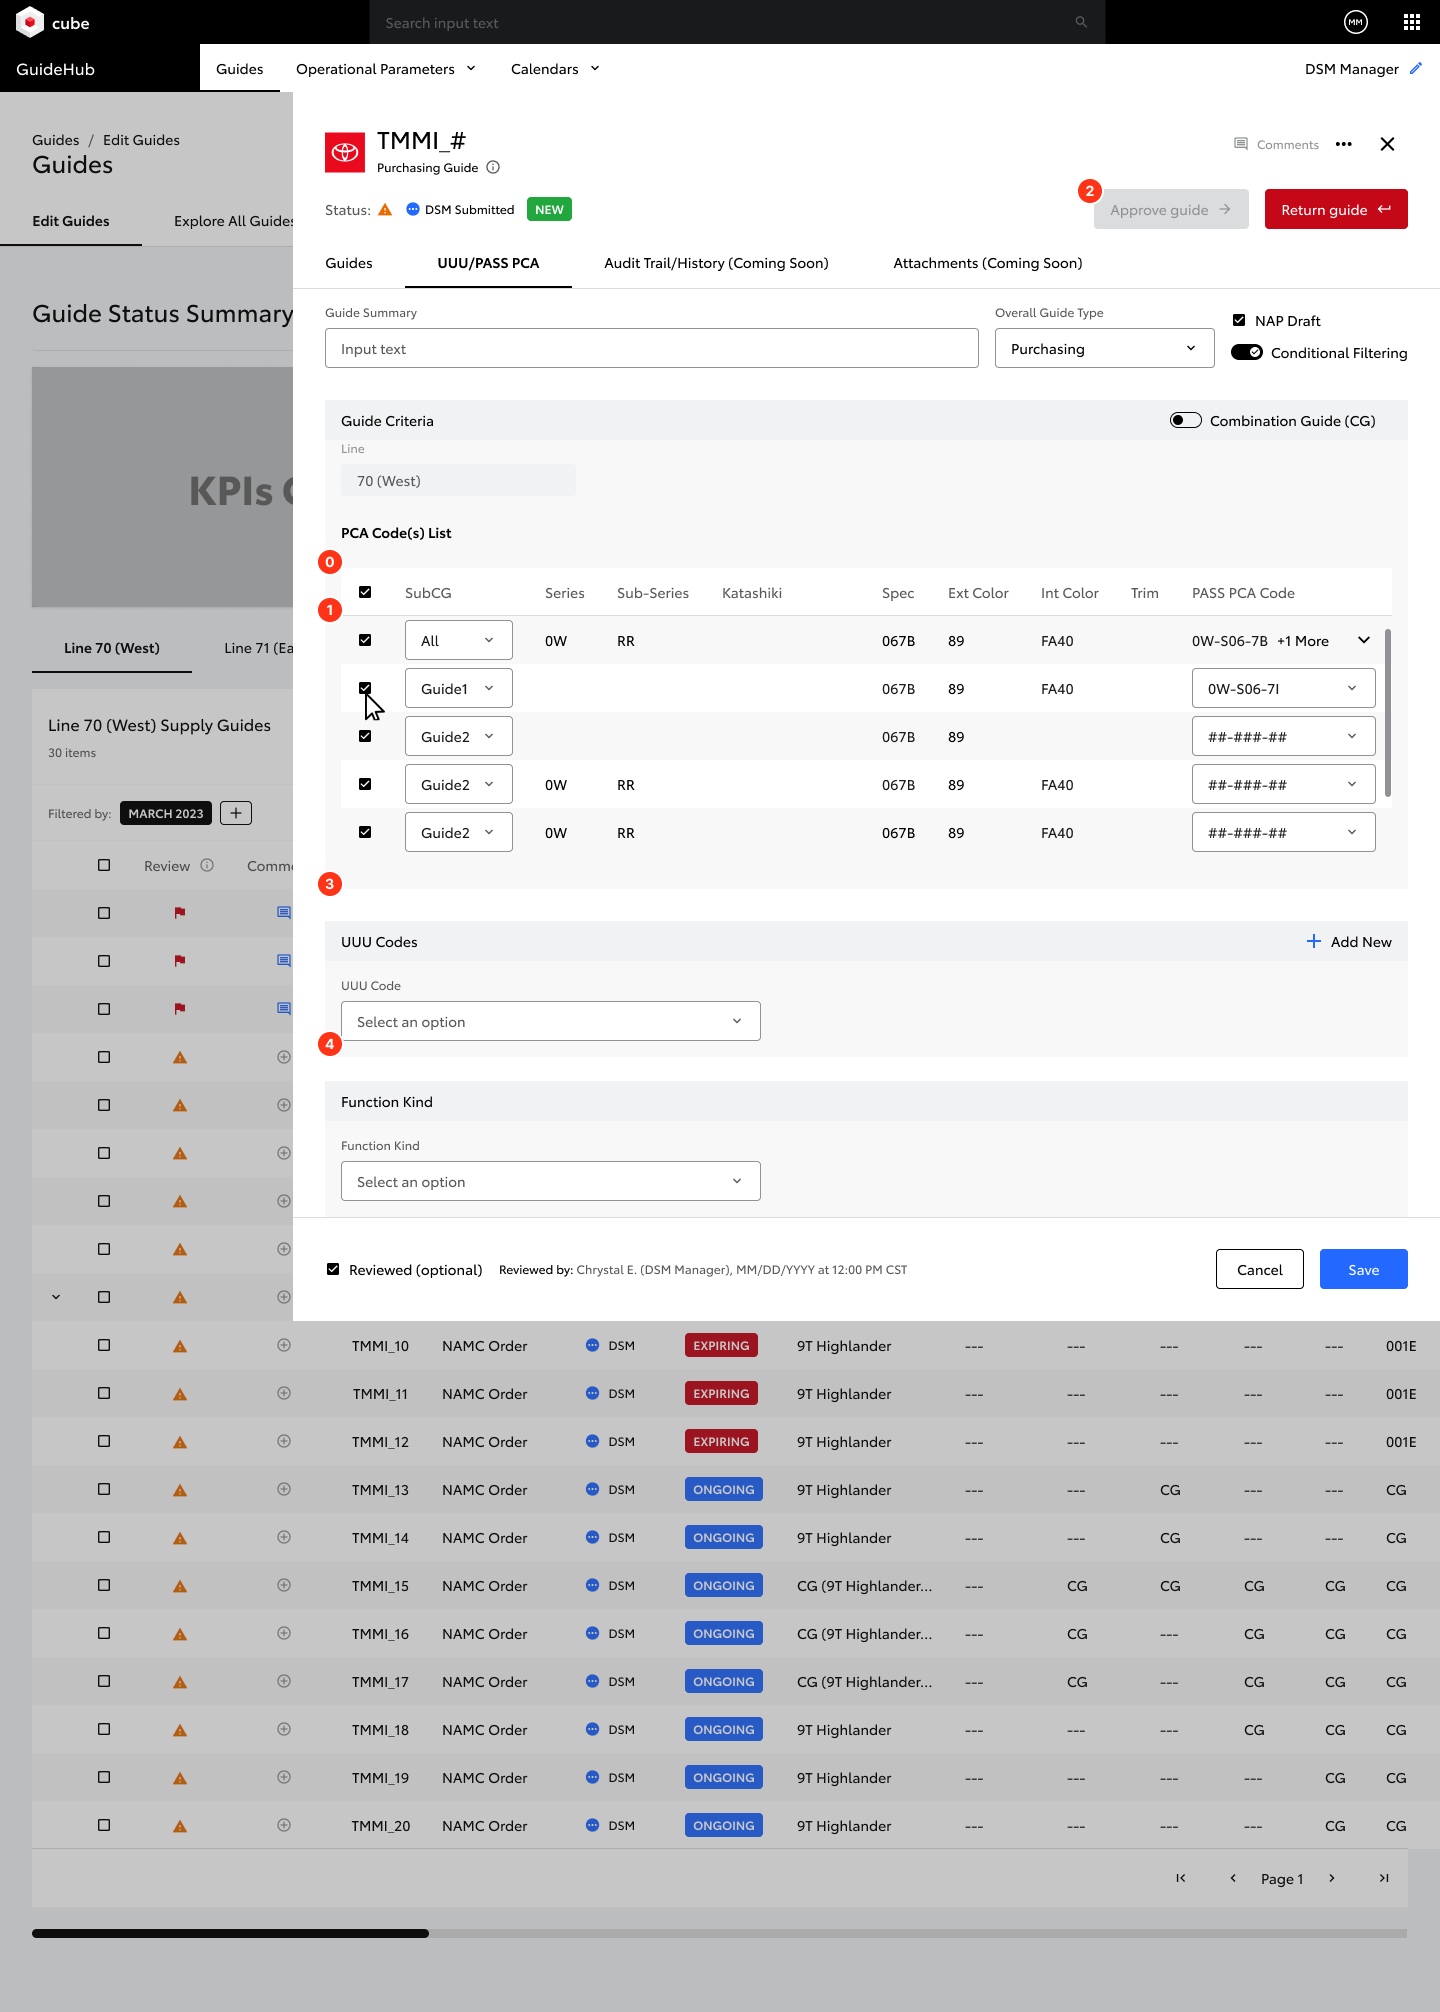Open the Operational Parameters menu
This screenshot has width=1440, height=2012.
[x=386, y=68]
